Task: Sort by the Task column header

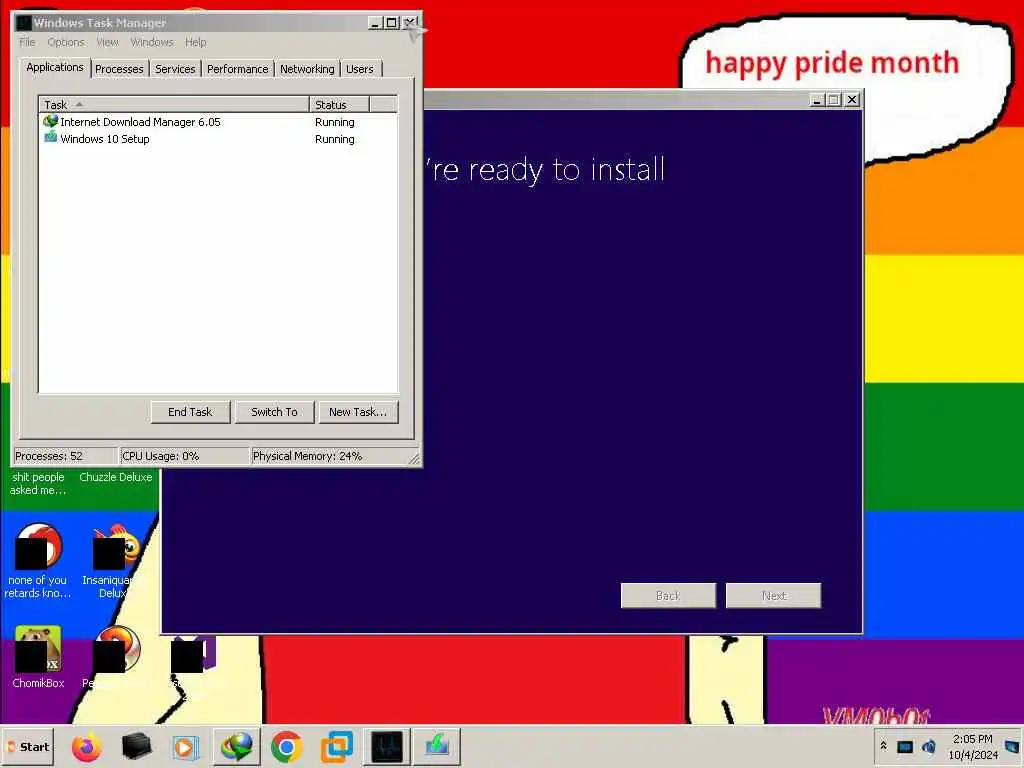Action: pyautogui.click(x=174, y=104)
